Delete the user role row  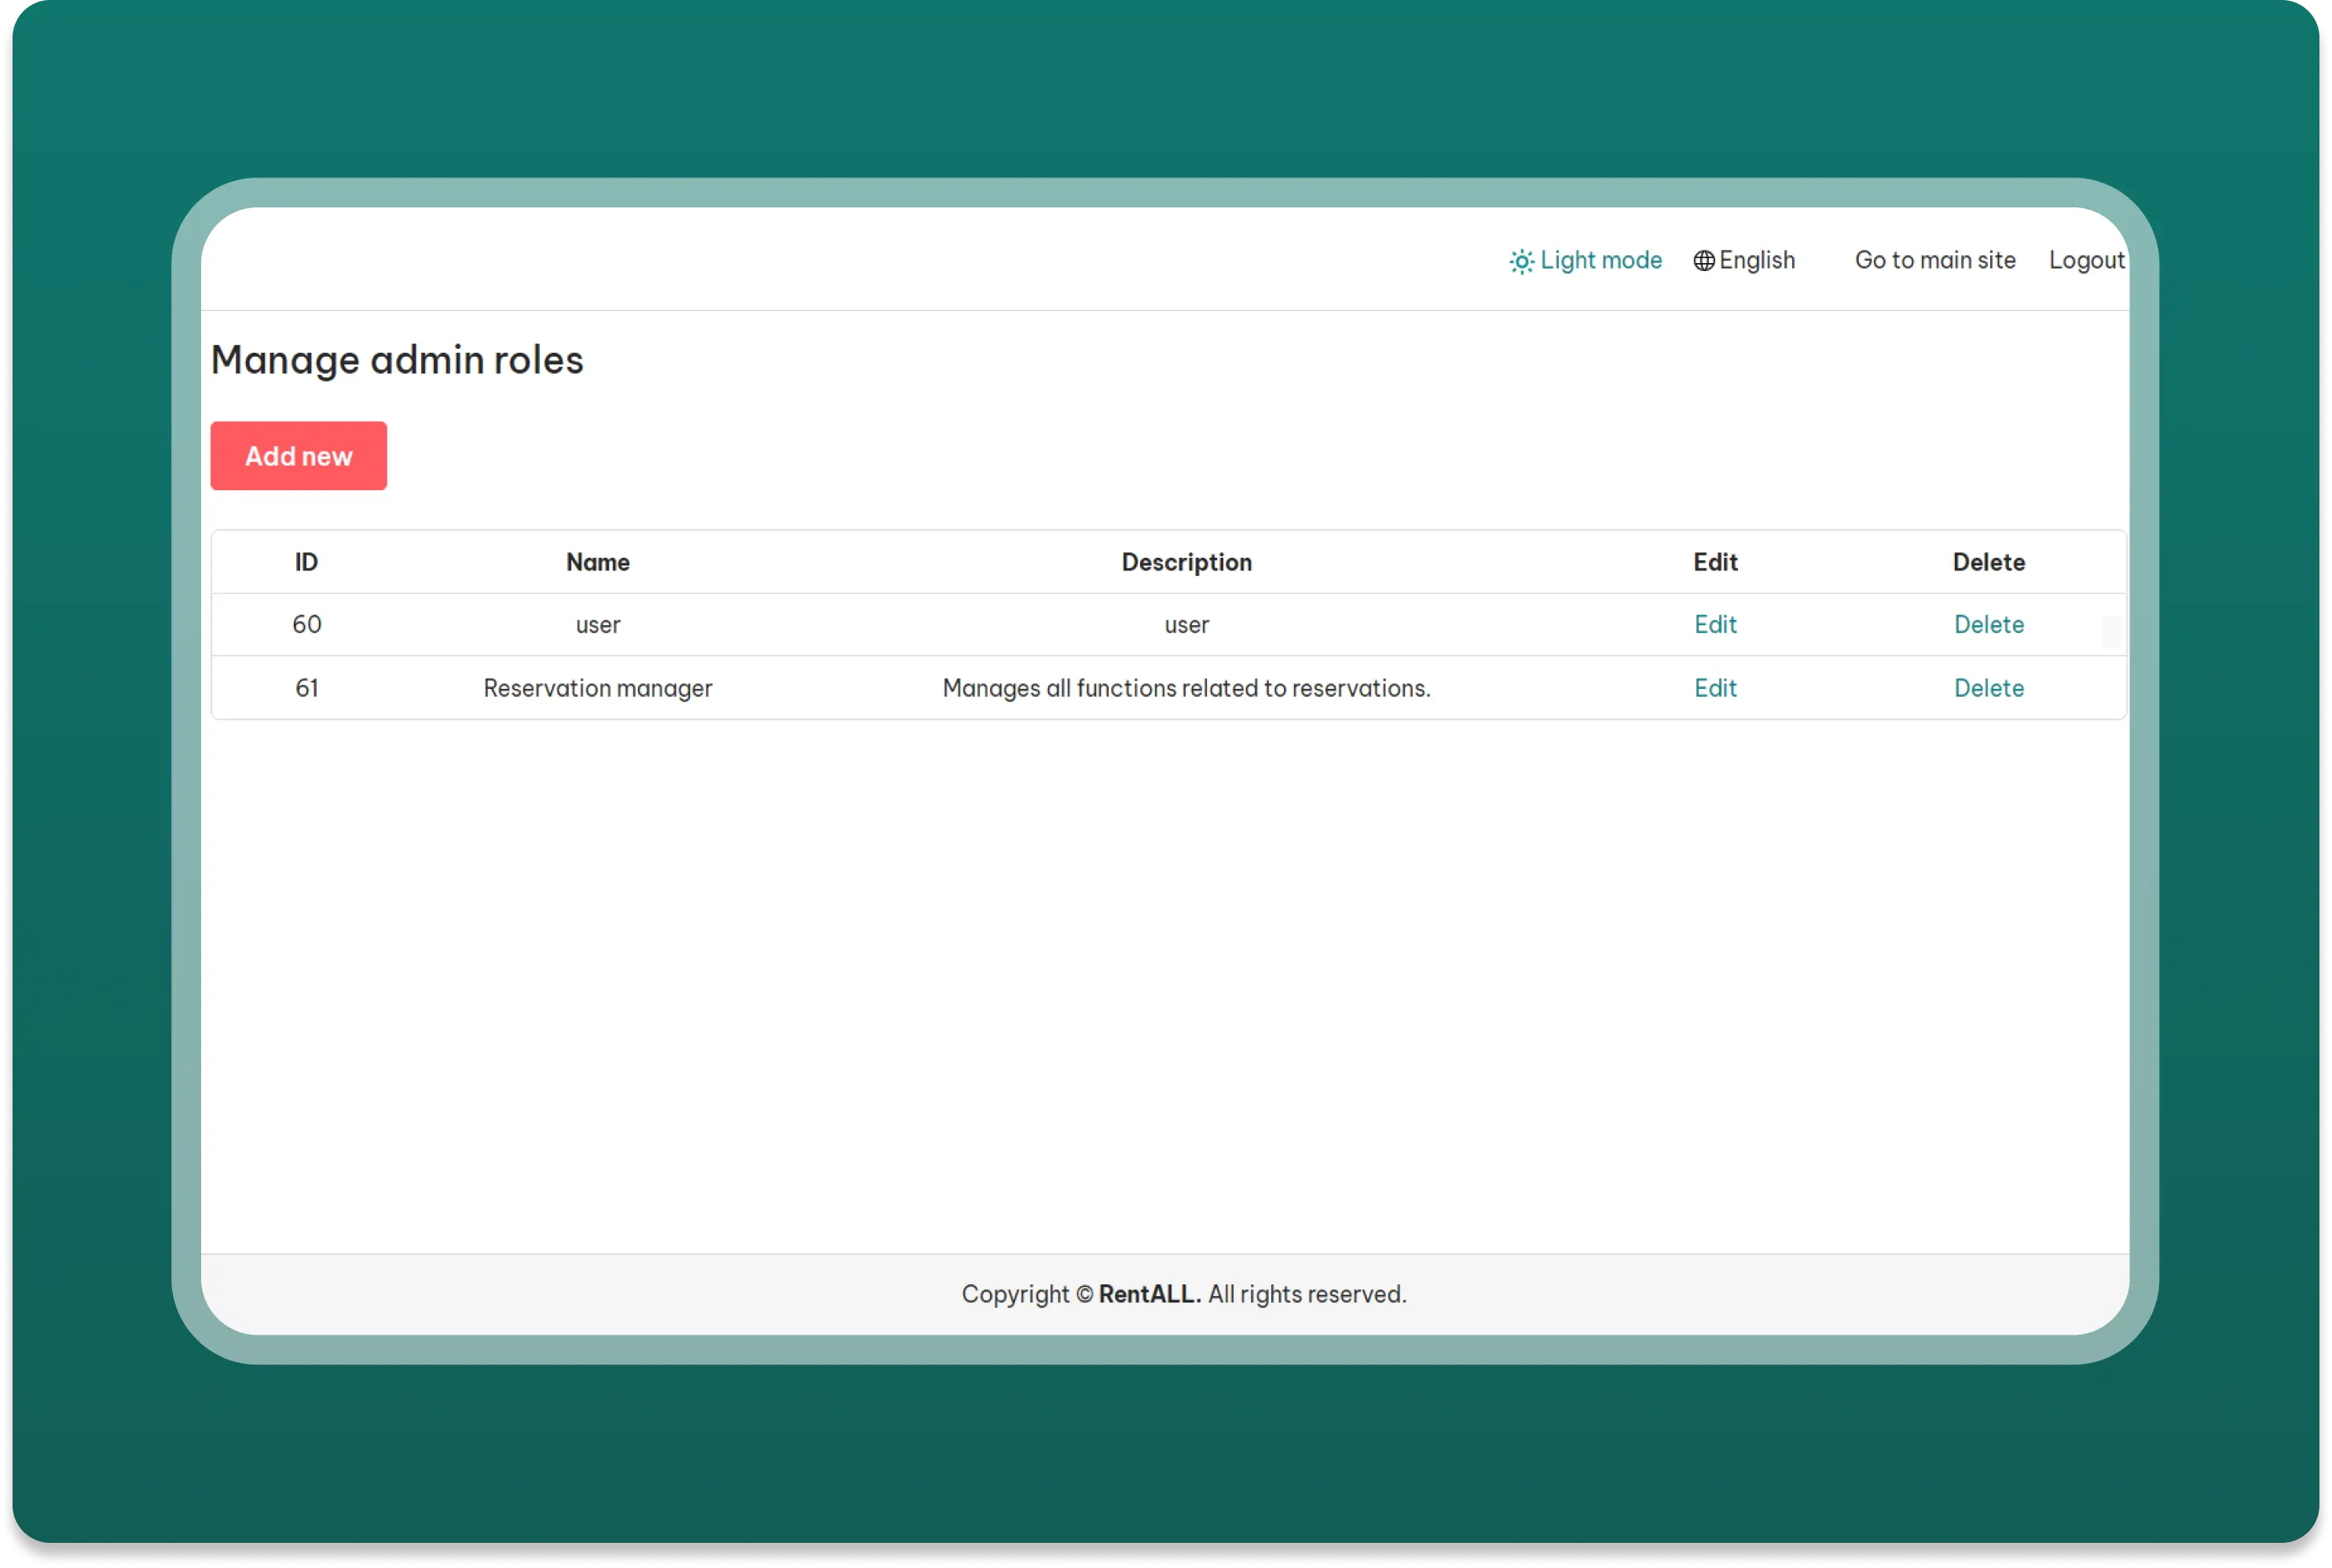coord(1988,625)
